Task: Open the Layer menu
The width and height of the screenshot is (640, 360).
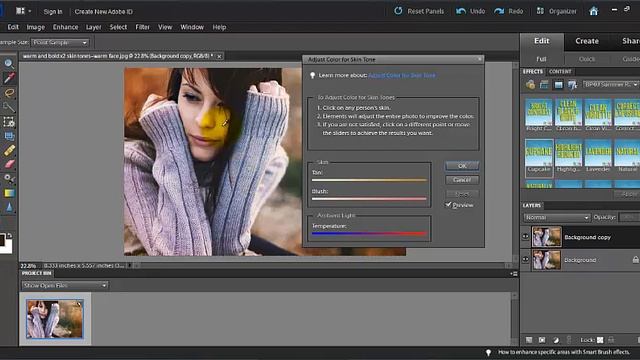Action: [93, 27]
